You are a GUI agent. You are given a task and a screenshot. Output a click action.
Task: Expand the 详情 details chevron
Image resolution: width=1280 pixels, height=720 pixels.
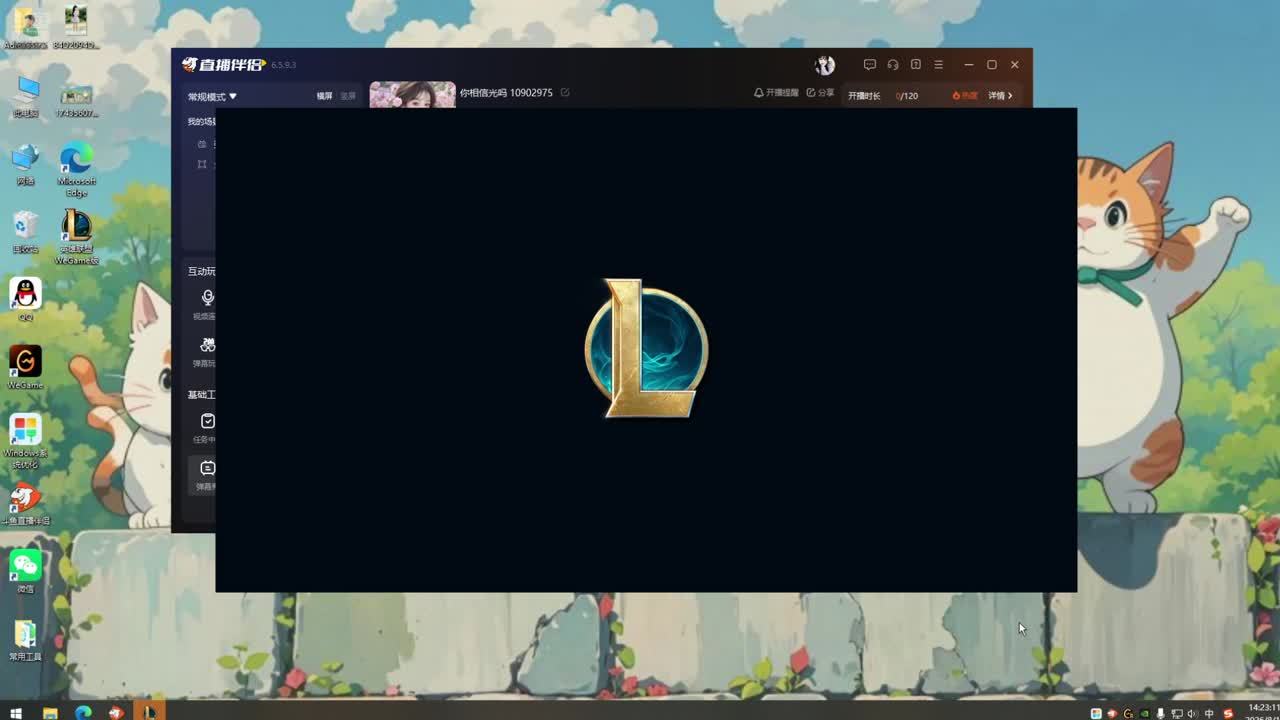pos(1000,96)
